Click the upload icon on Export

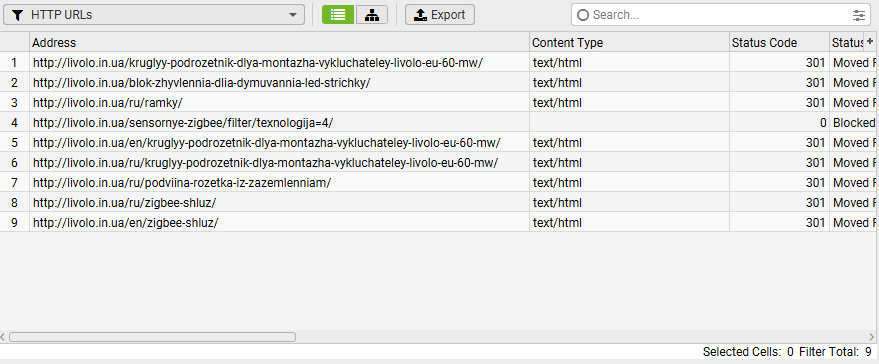[420, 15]
